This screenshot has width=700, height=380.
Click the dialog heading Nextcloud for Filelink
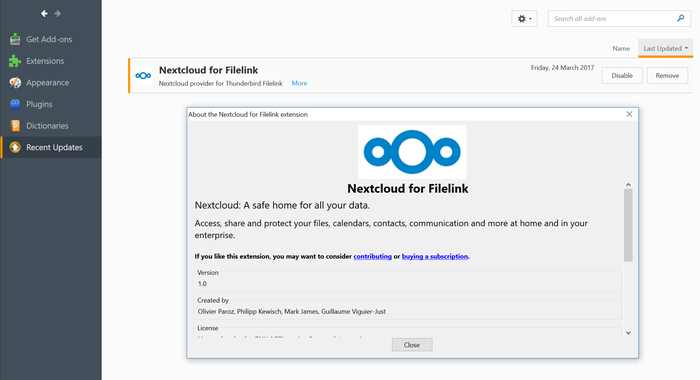[x=408, y=188]
